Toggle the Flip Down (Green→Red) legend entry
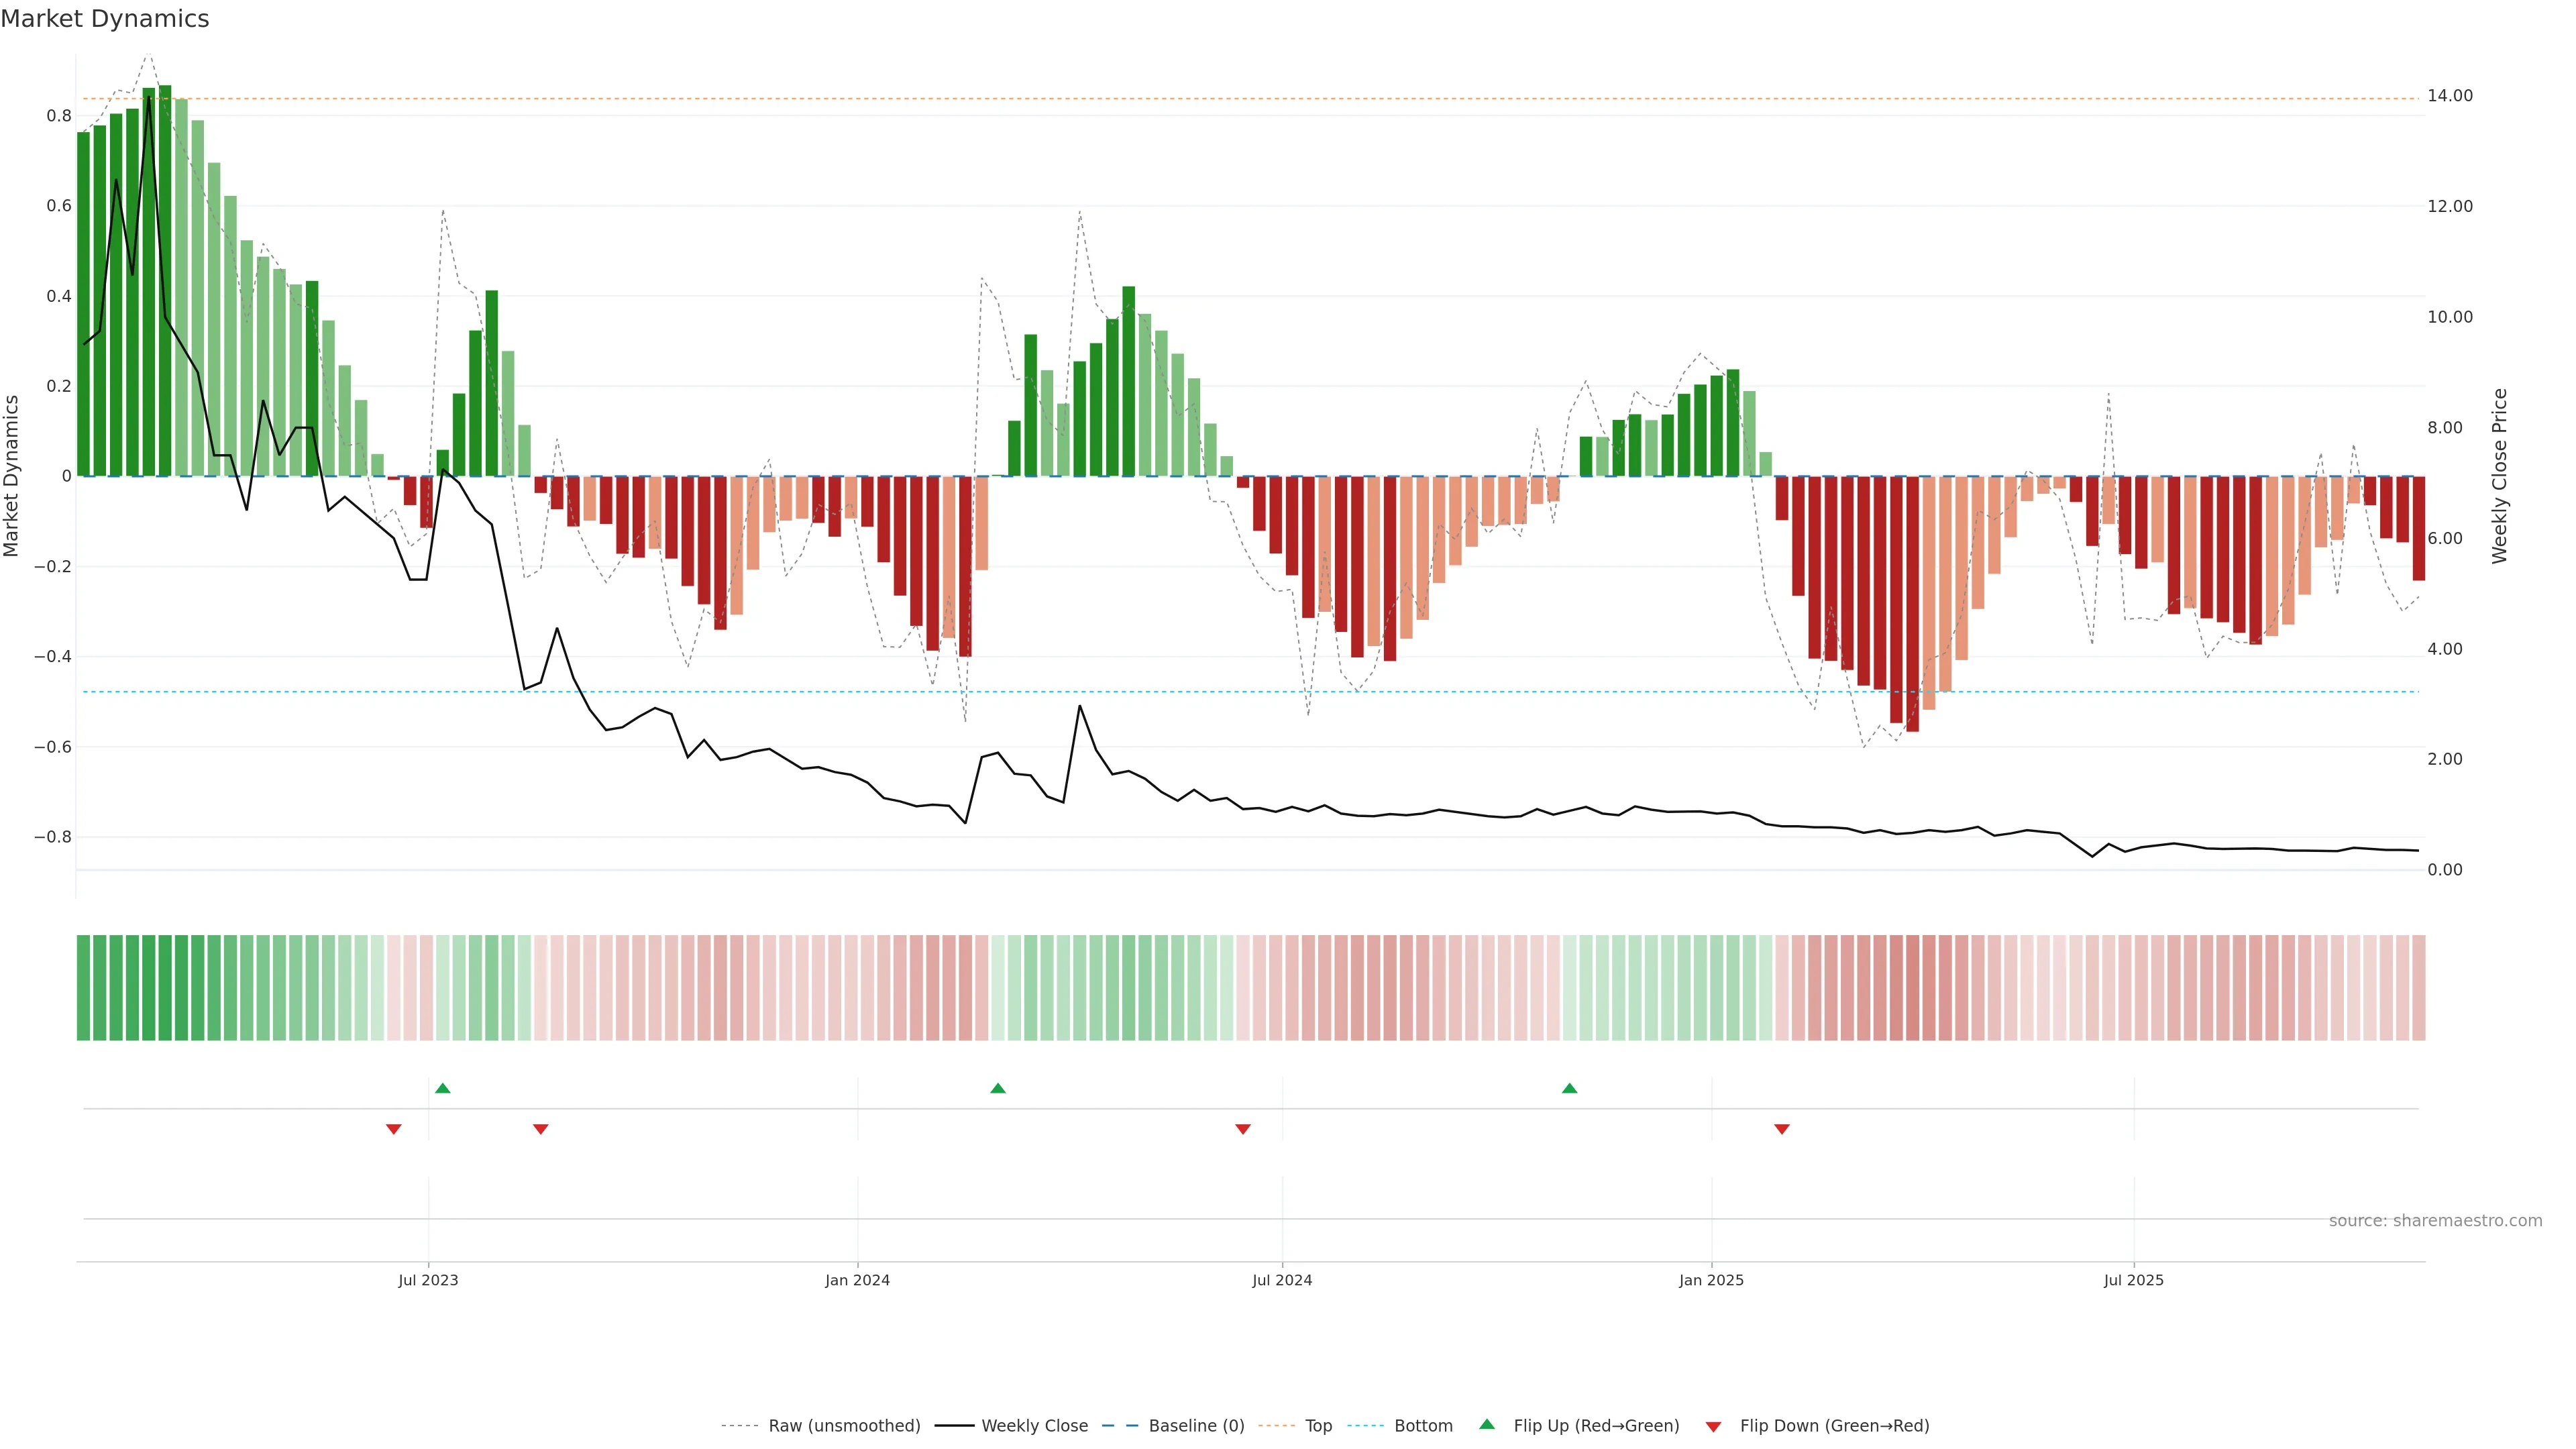The image size is (2576, 1449). coord(1834,1426)
